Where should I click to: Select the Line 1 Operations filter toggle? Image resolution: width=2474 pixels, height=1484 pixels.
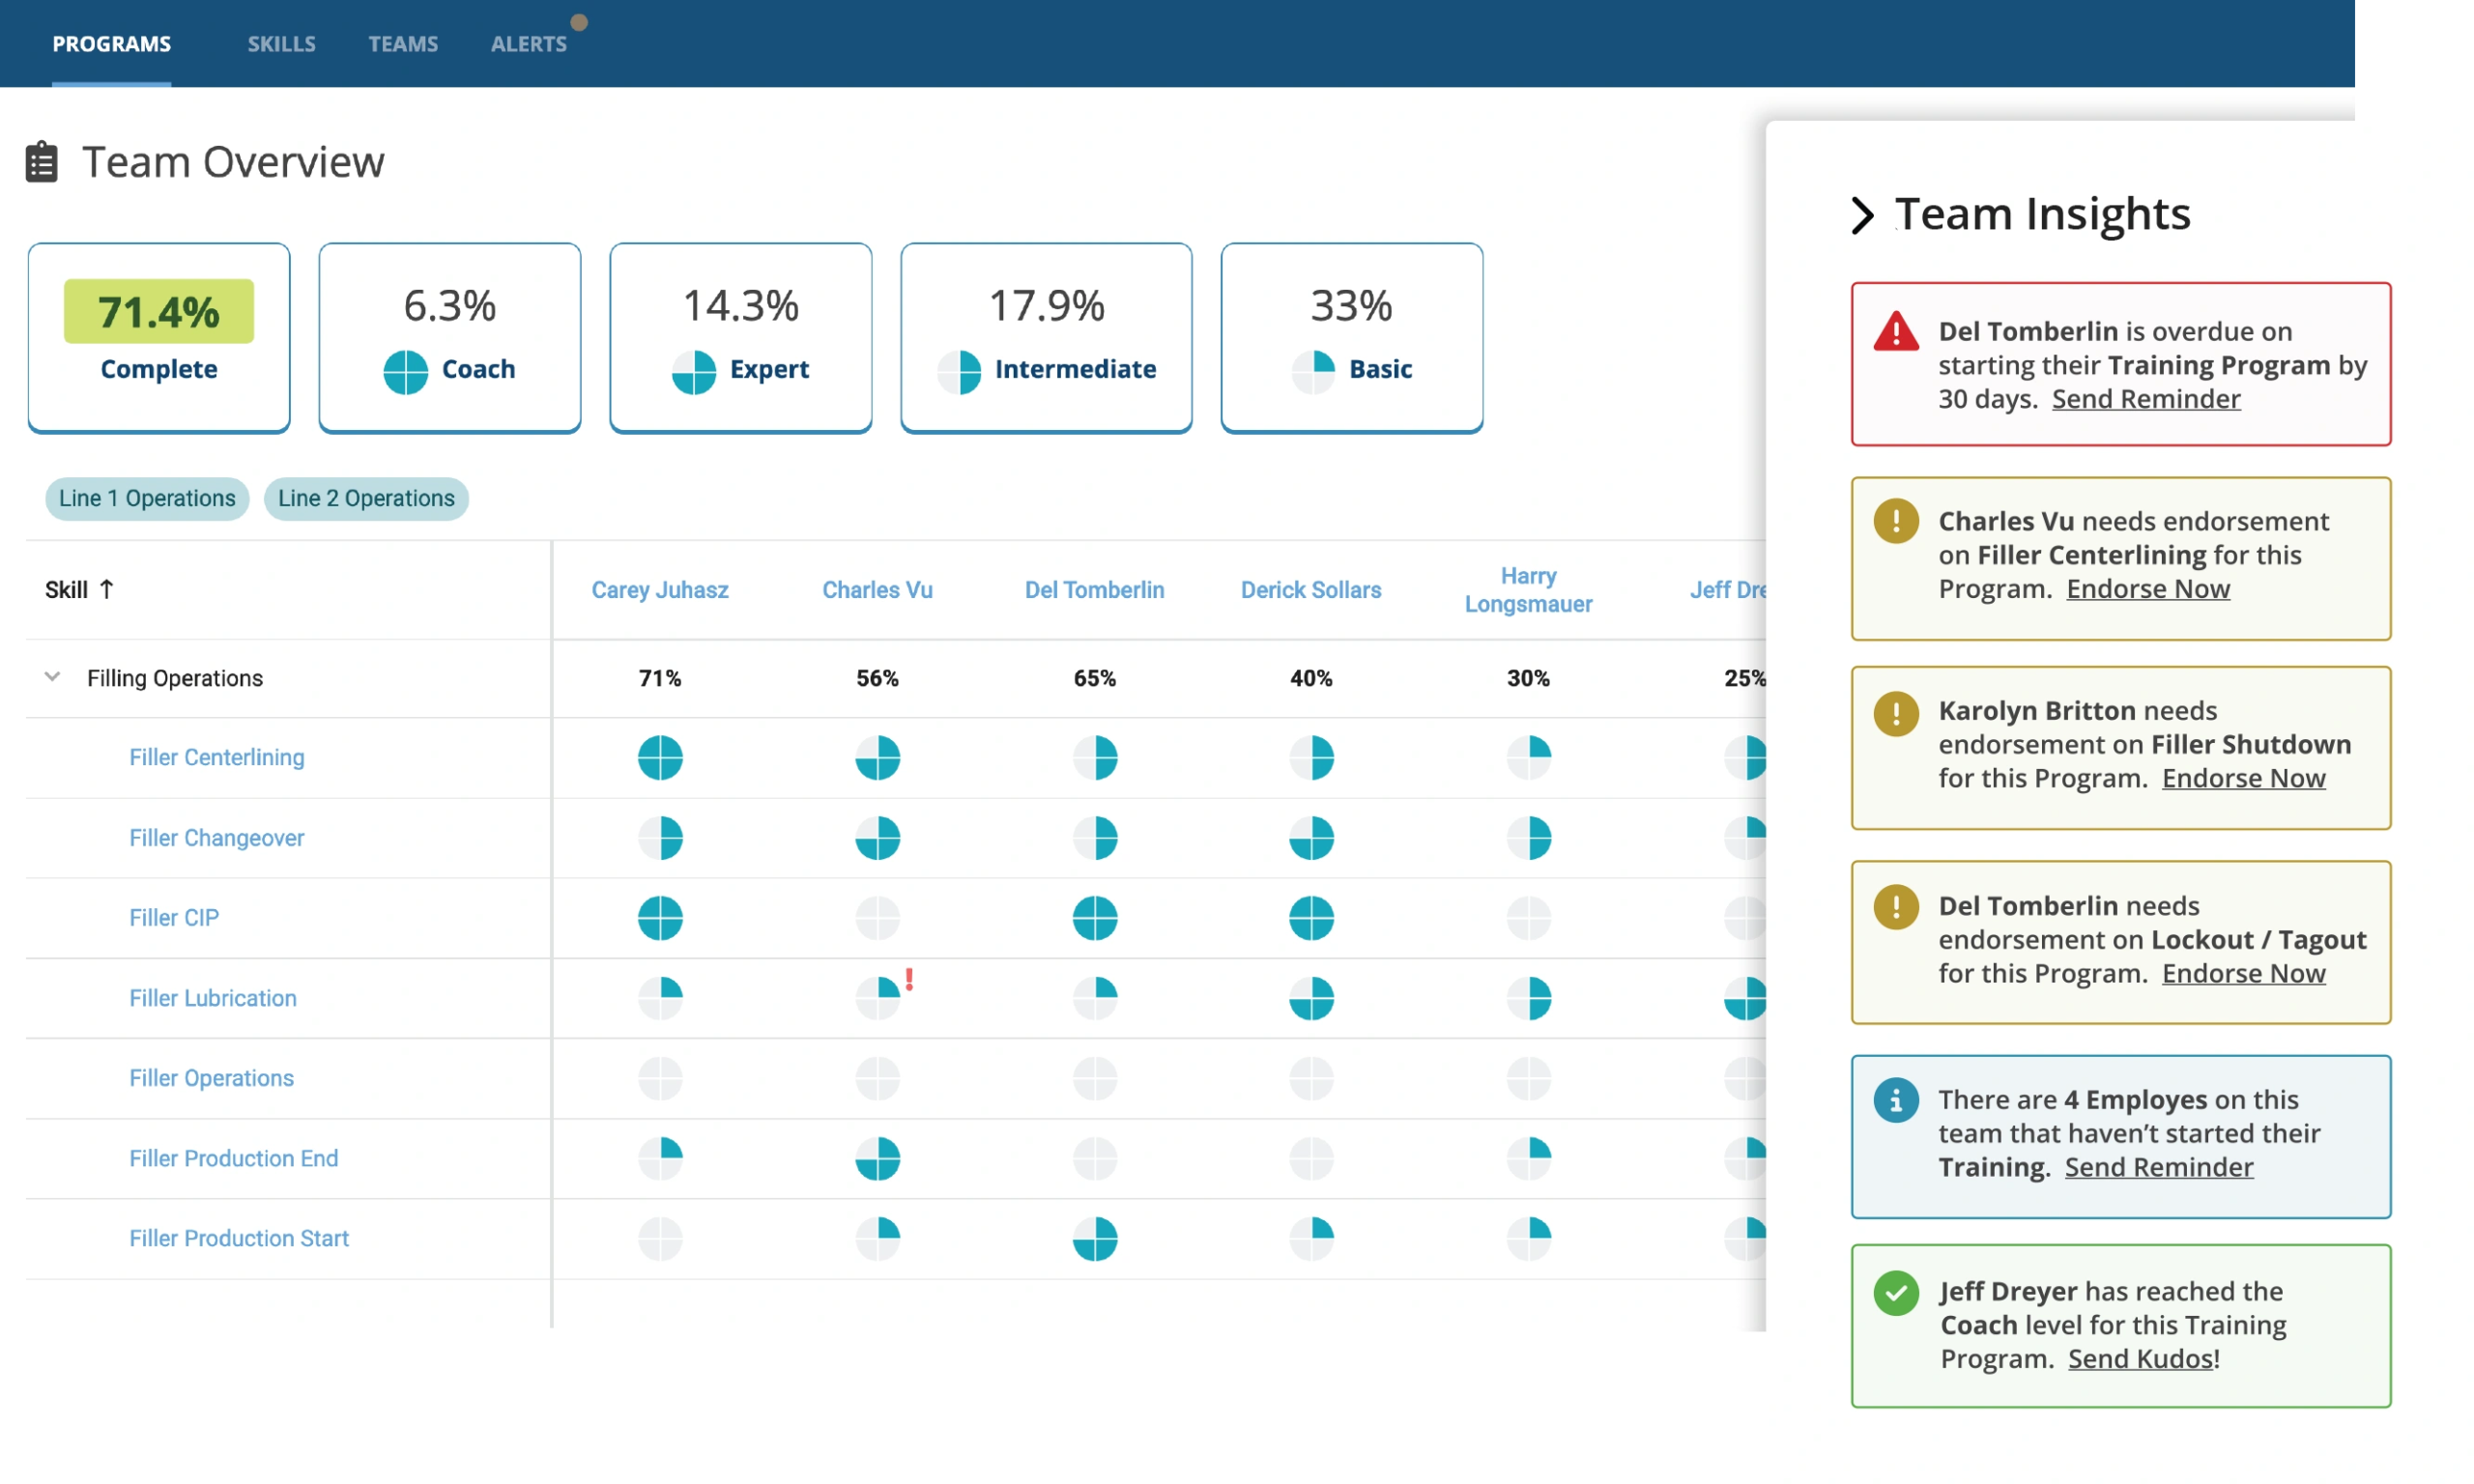pyautogui.click(x=149, y=499)
